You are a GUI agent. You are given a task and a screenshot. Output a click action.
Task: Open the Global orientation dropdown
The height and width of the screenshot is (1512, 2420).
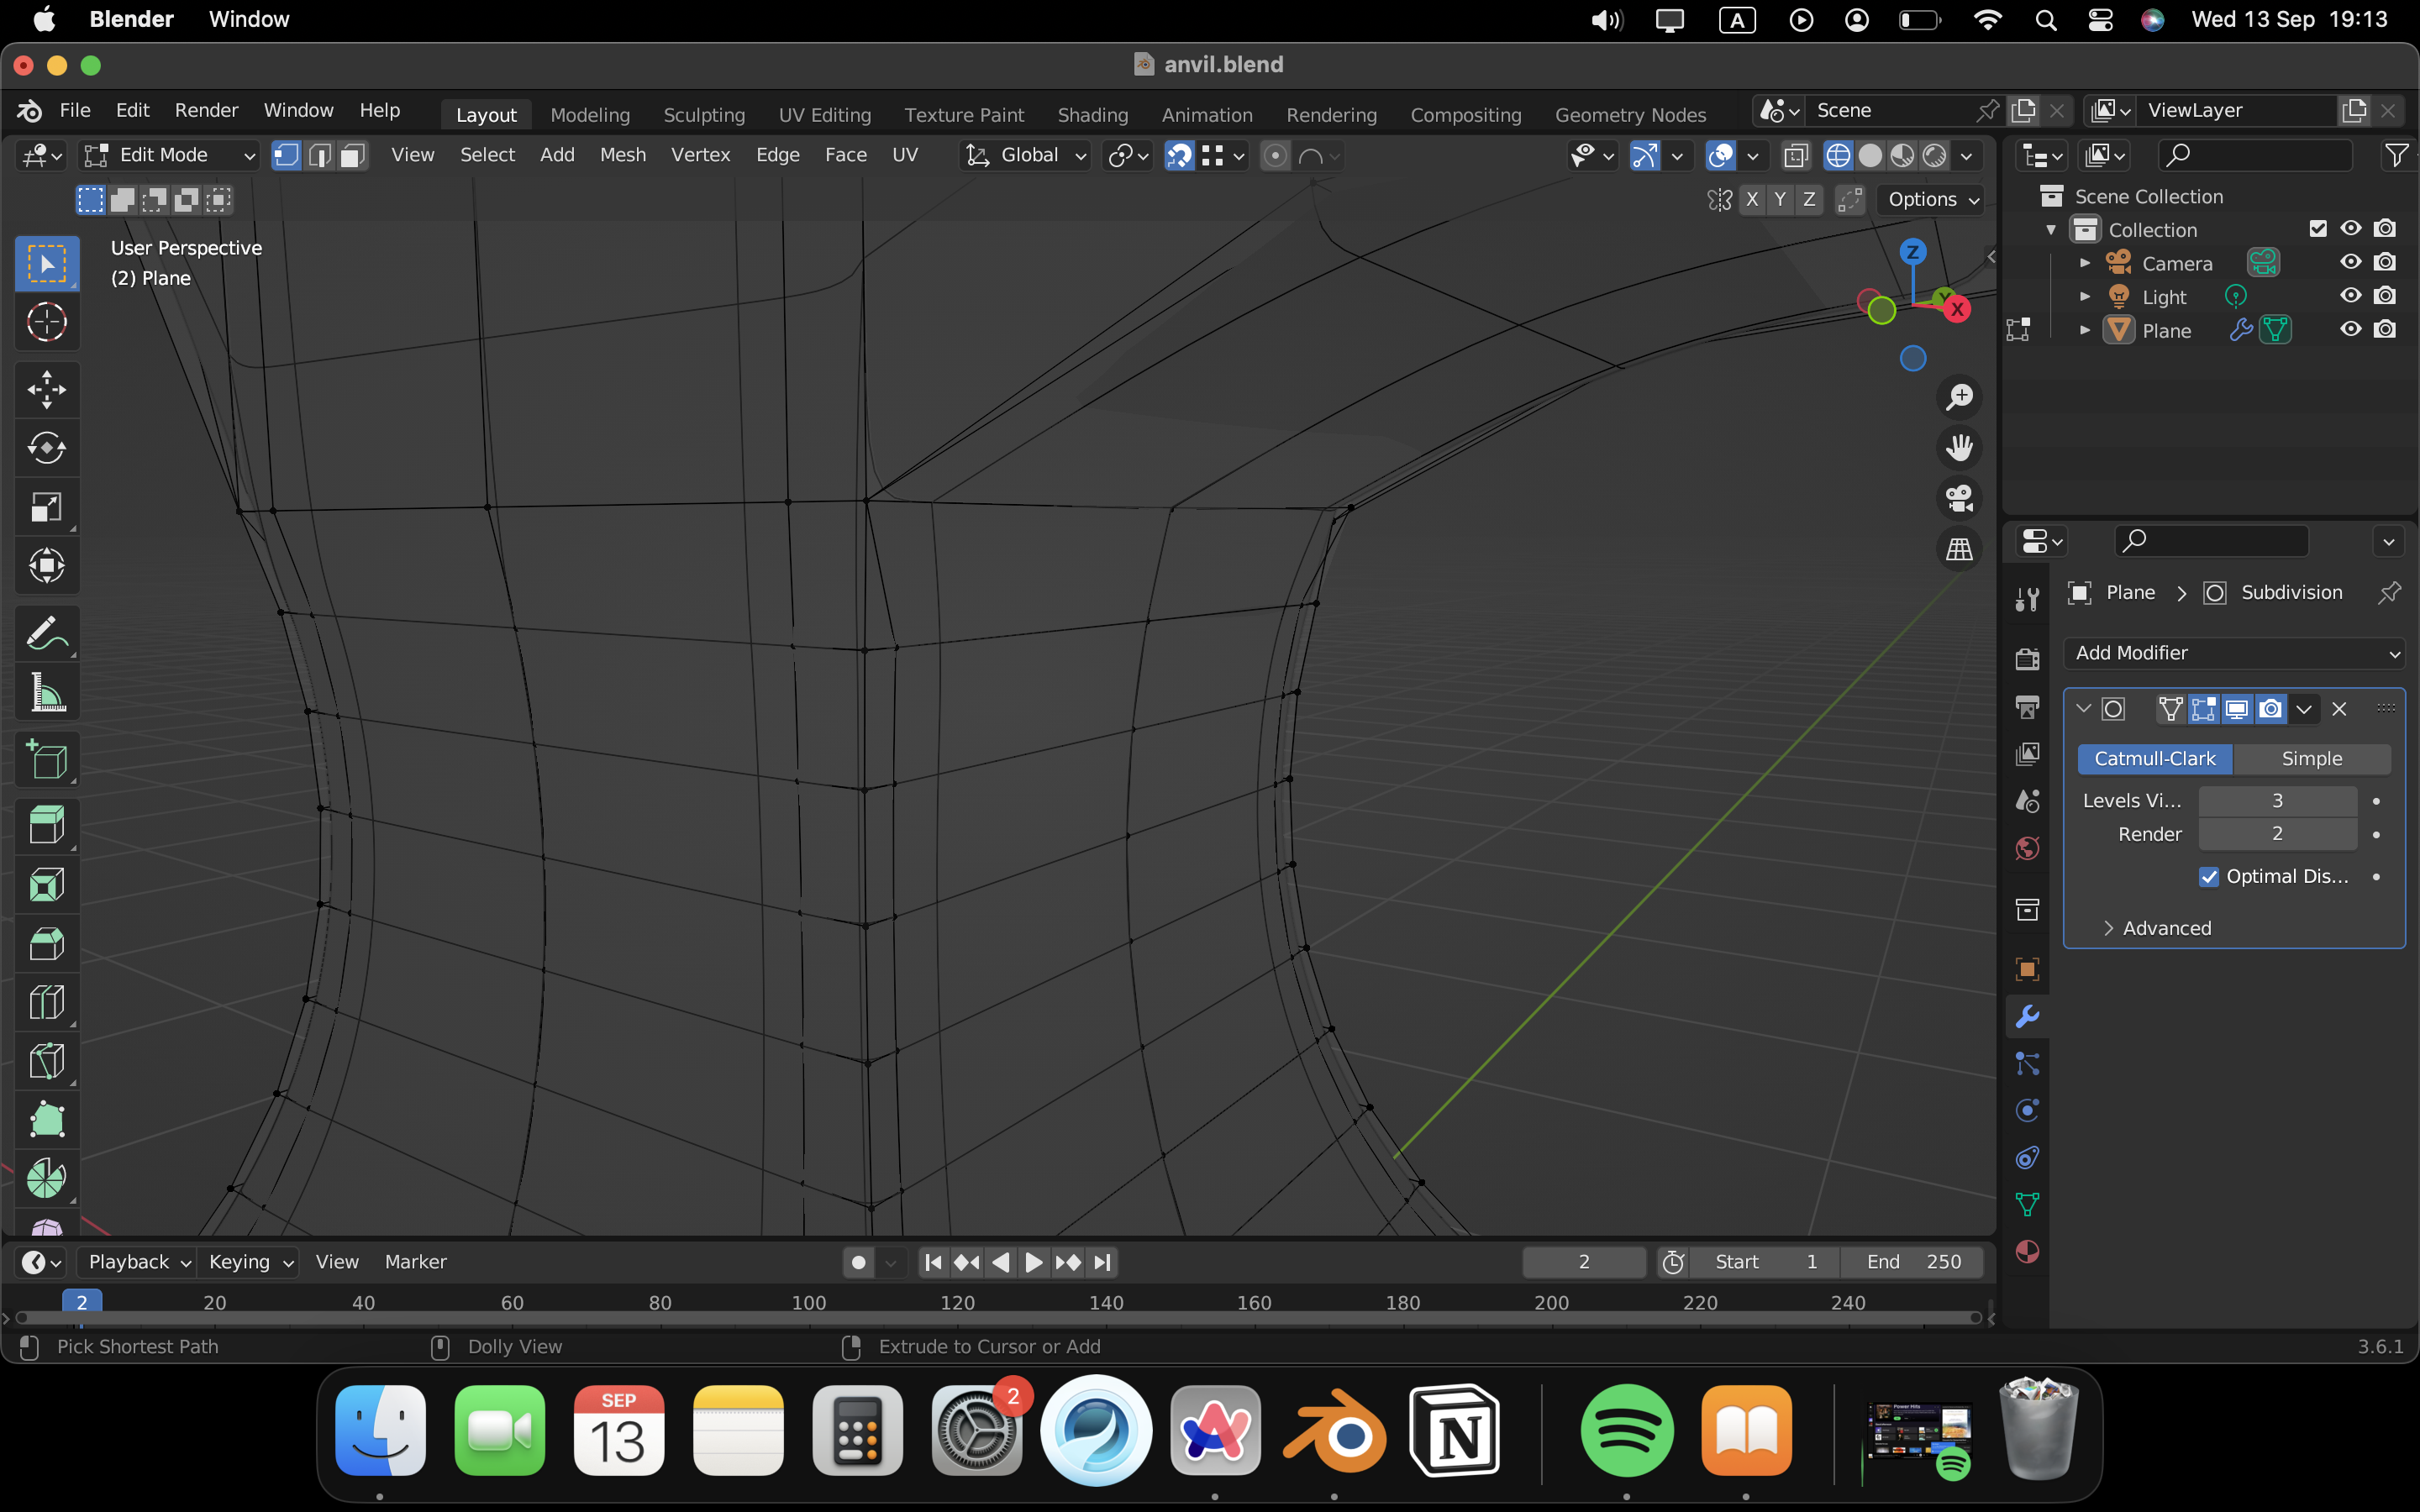click(1025, 155)
